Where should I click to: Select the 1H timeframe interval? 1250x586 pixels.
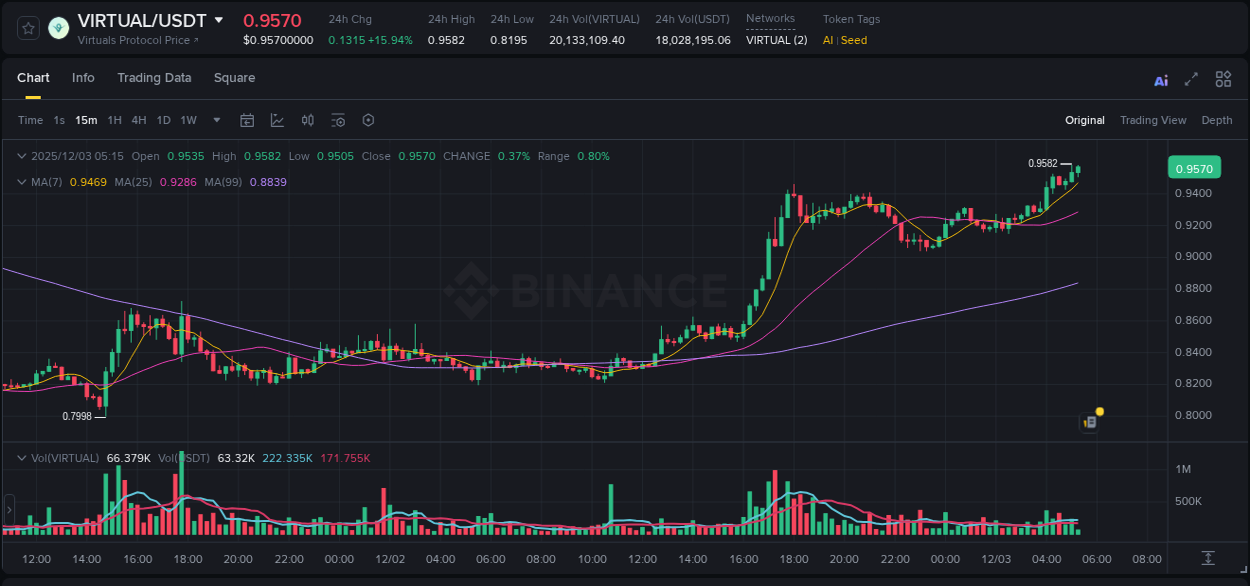click(114, 120)
